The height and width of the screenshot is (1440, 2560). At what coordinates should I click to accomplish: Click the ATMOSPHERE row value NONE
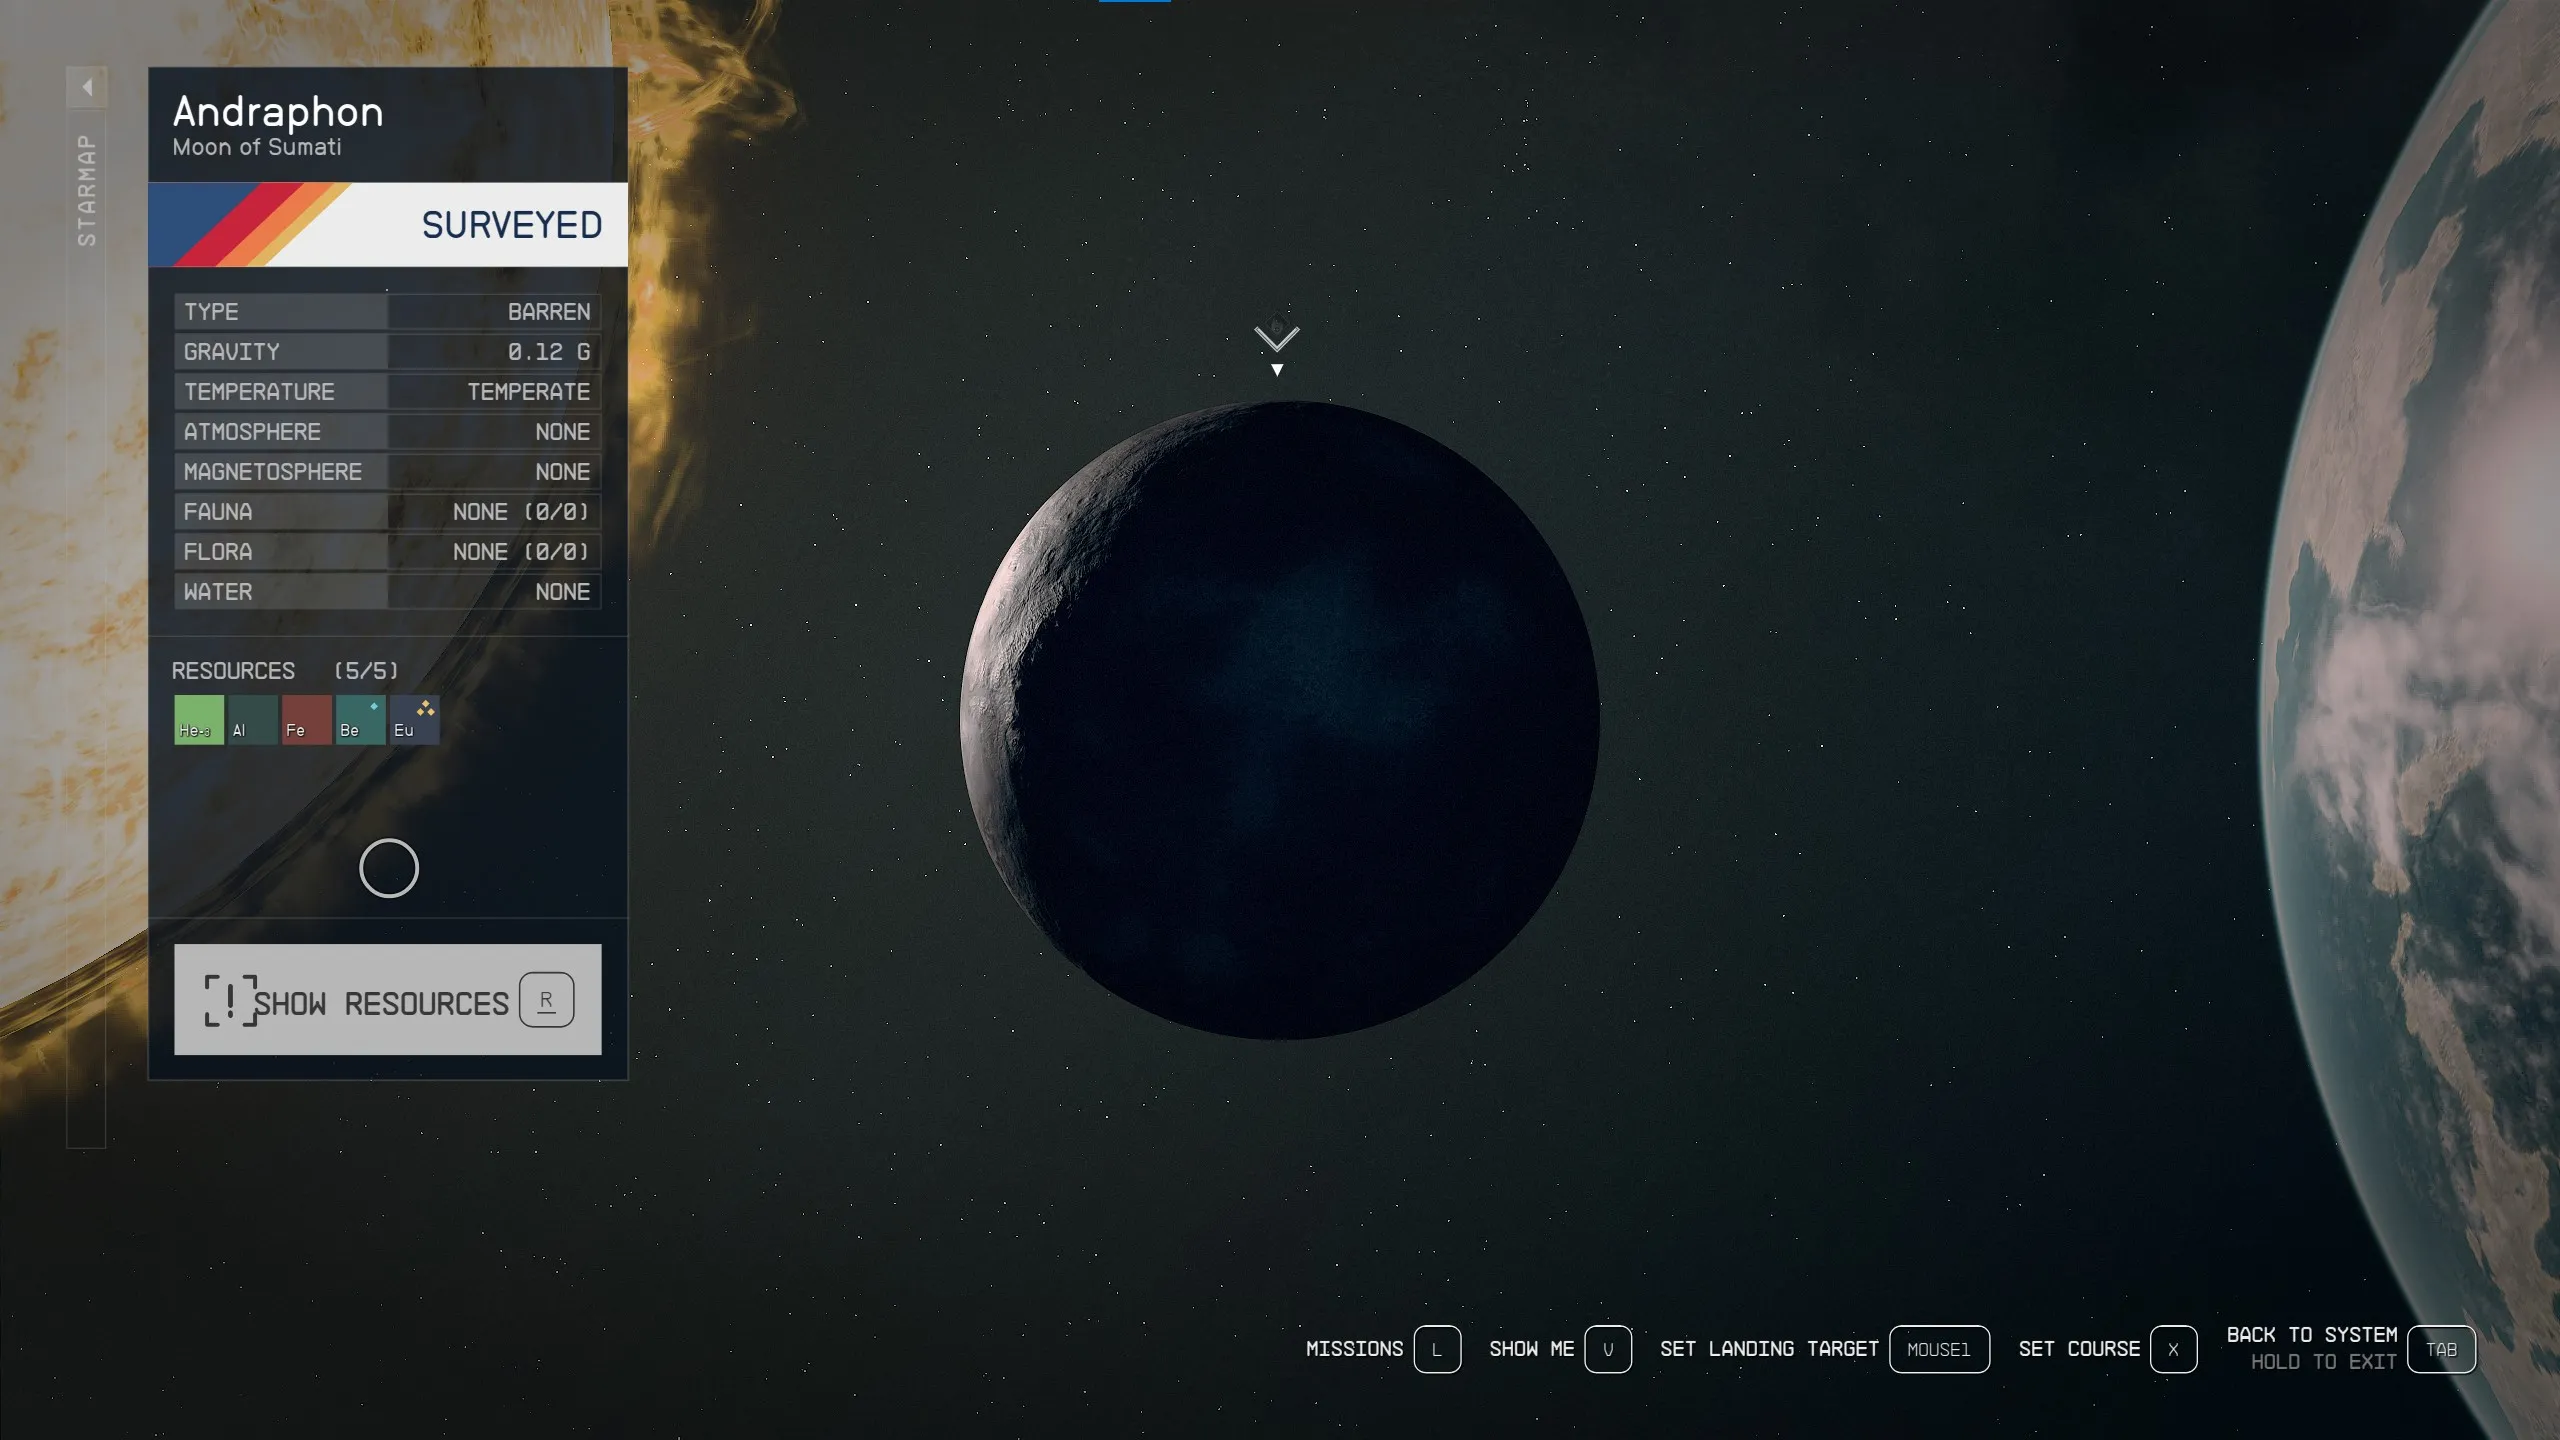563,432
